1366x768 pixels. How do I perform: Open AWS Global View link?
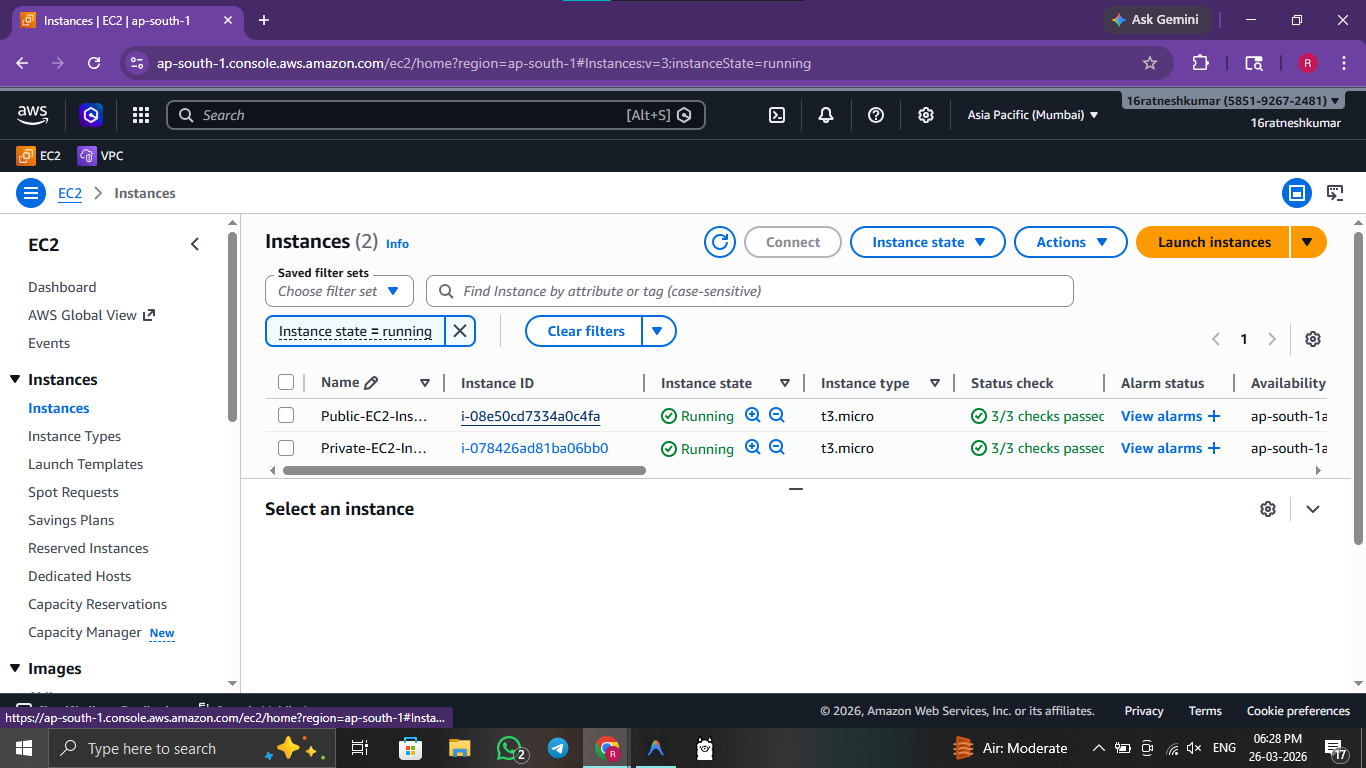[92, 315]
